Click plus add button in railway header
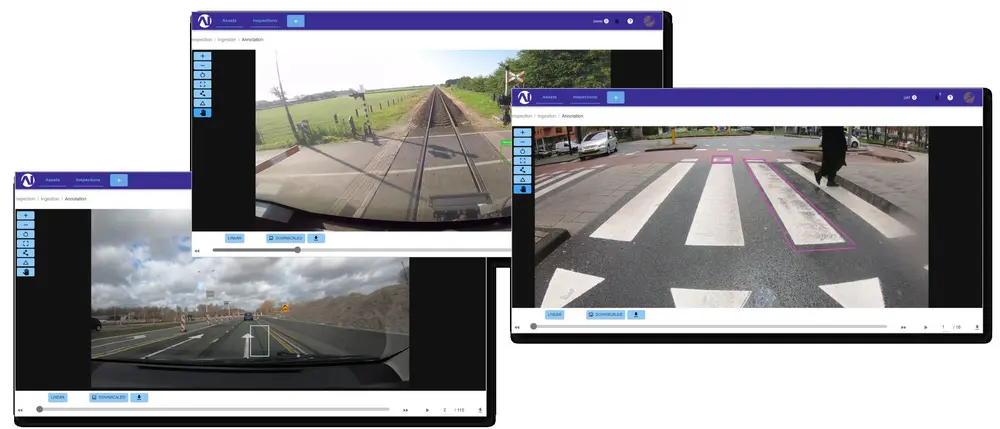This screenshot has width=1000, height=429. pyautogui.click(x=296, y=21)
